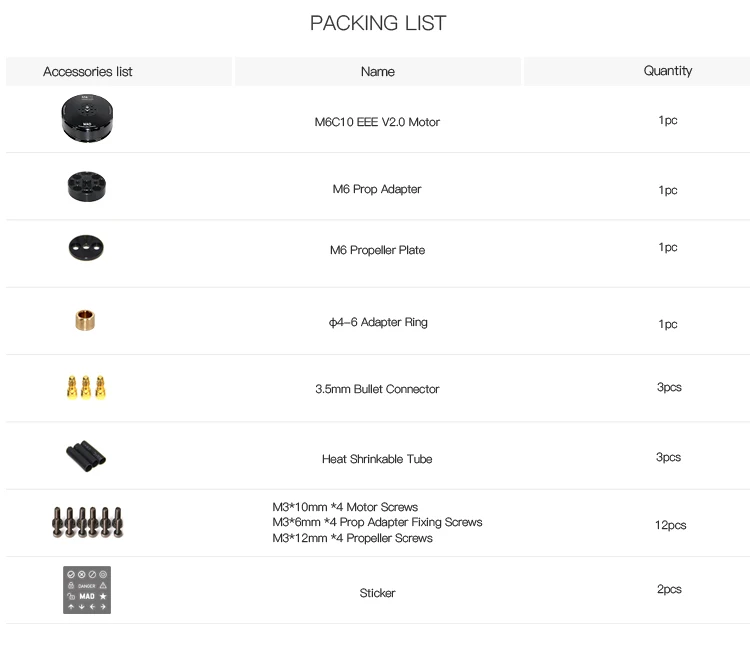Select the M6 Prop Adapter picture
This screenshot has height=654, width=750.
tap(87, 187)
